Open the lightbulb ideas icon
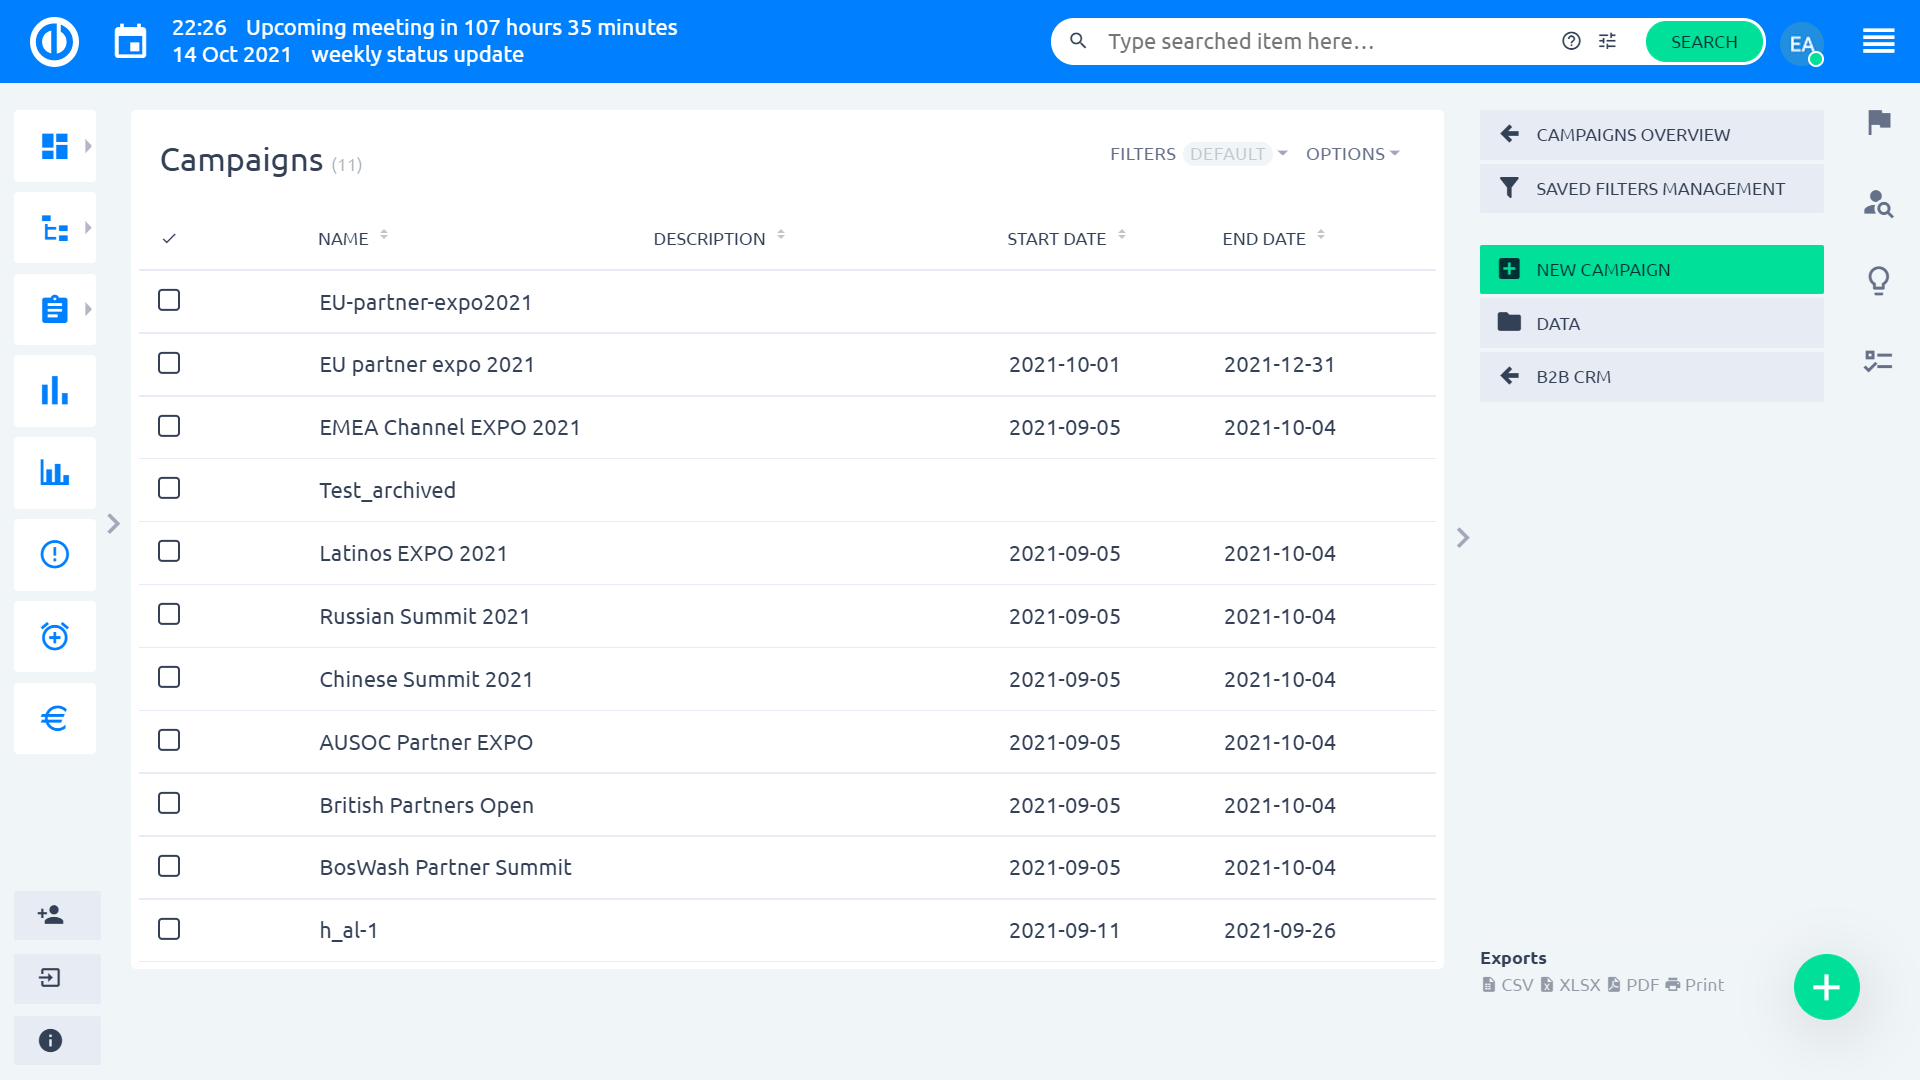The image size is (1920, 1080). (x=1879, y=281)
